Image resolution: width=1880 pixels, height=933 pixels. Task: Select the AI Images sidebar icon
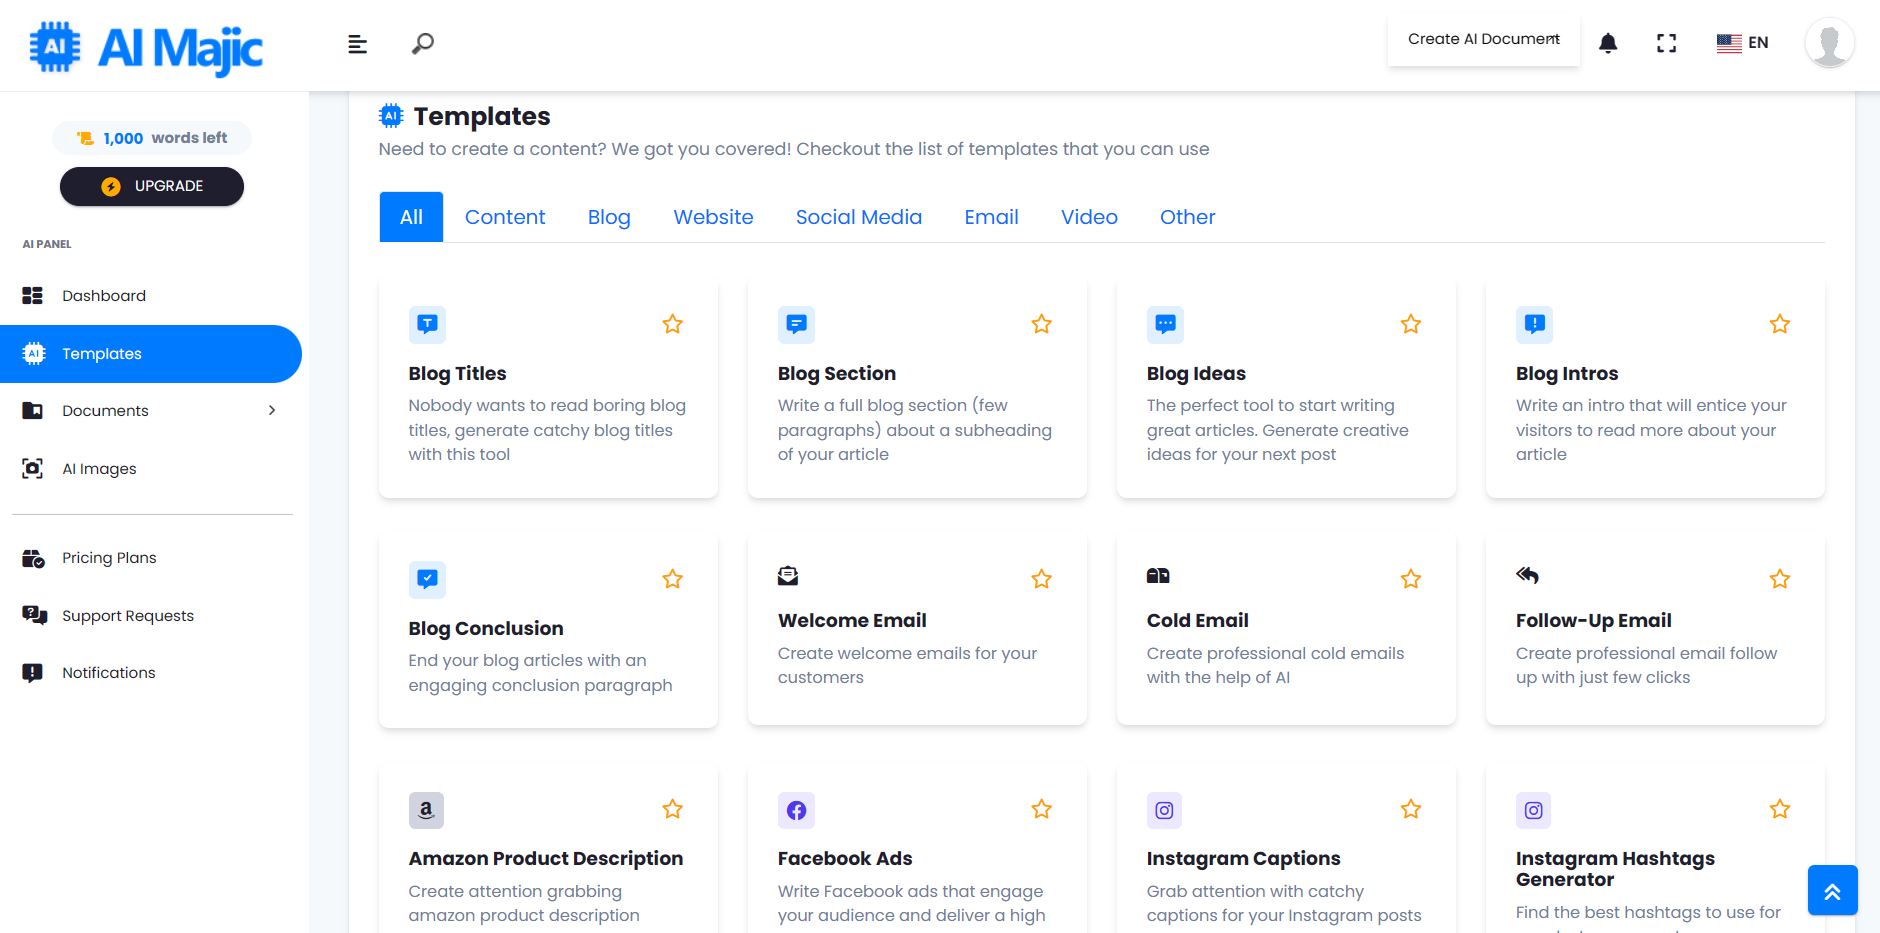33,467
